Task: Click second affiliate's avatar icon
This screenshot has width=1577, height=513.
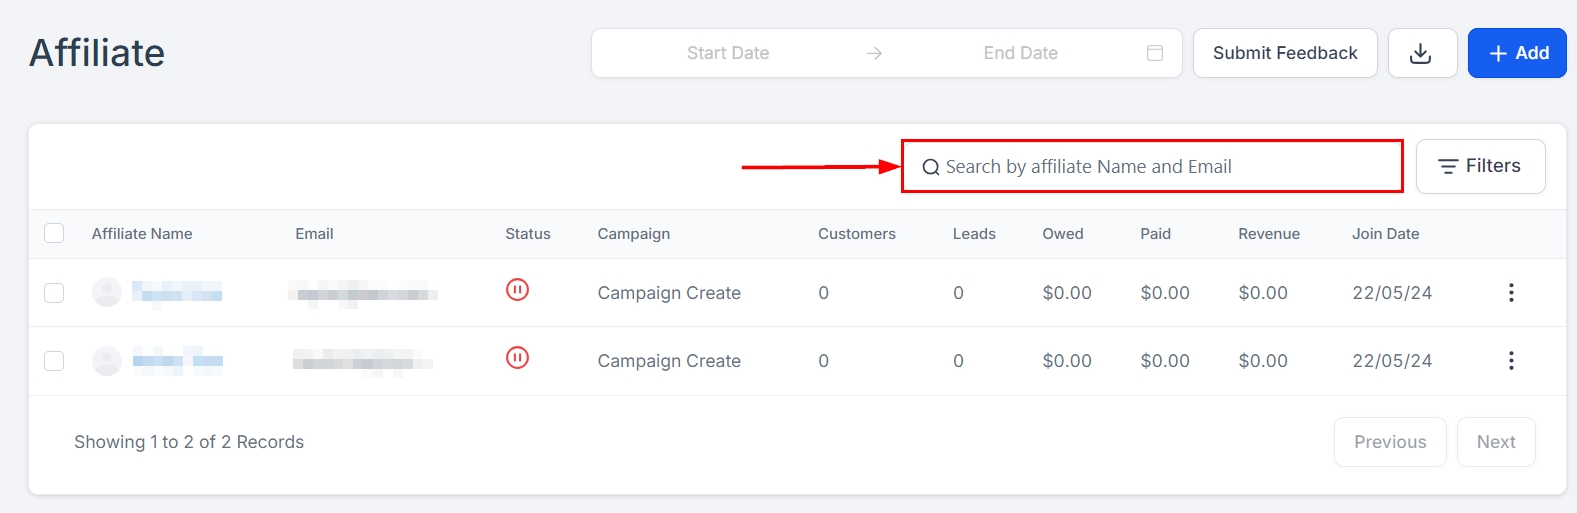Action: (107, 360)
